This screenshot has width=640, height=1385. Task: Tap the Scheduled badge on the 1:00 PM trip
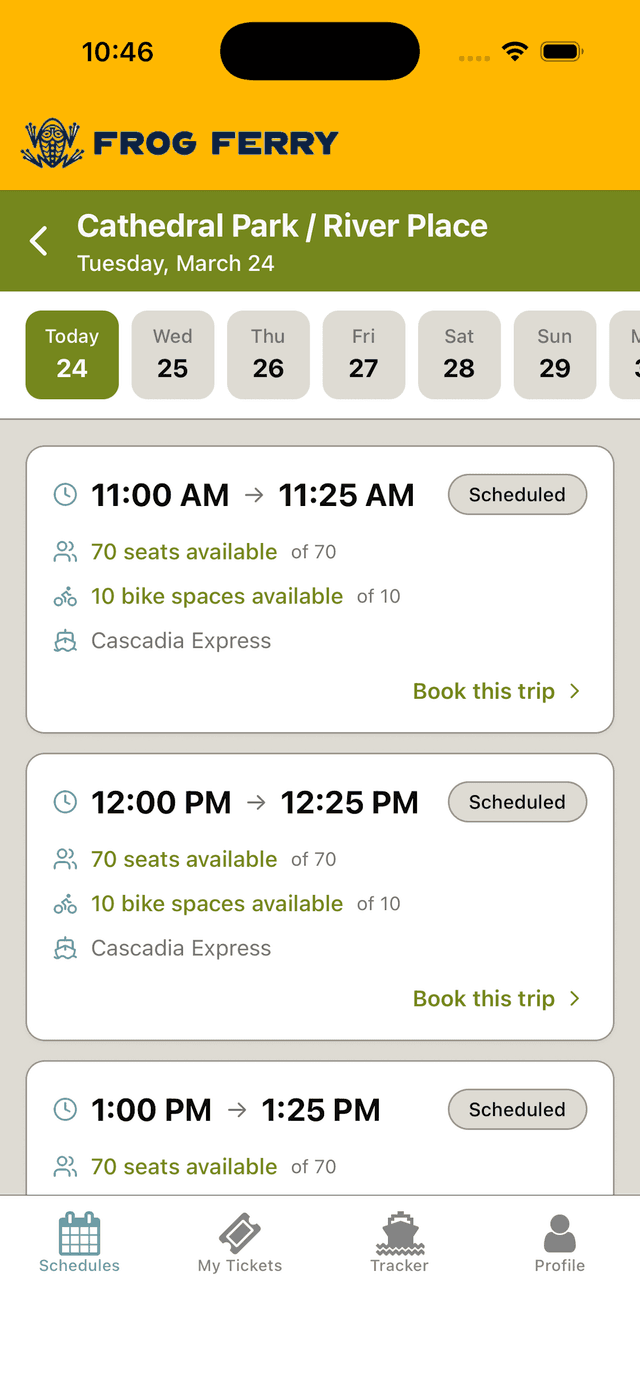[x=517, y=1109]
